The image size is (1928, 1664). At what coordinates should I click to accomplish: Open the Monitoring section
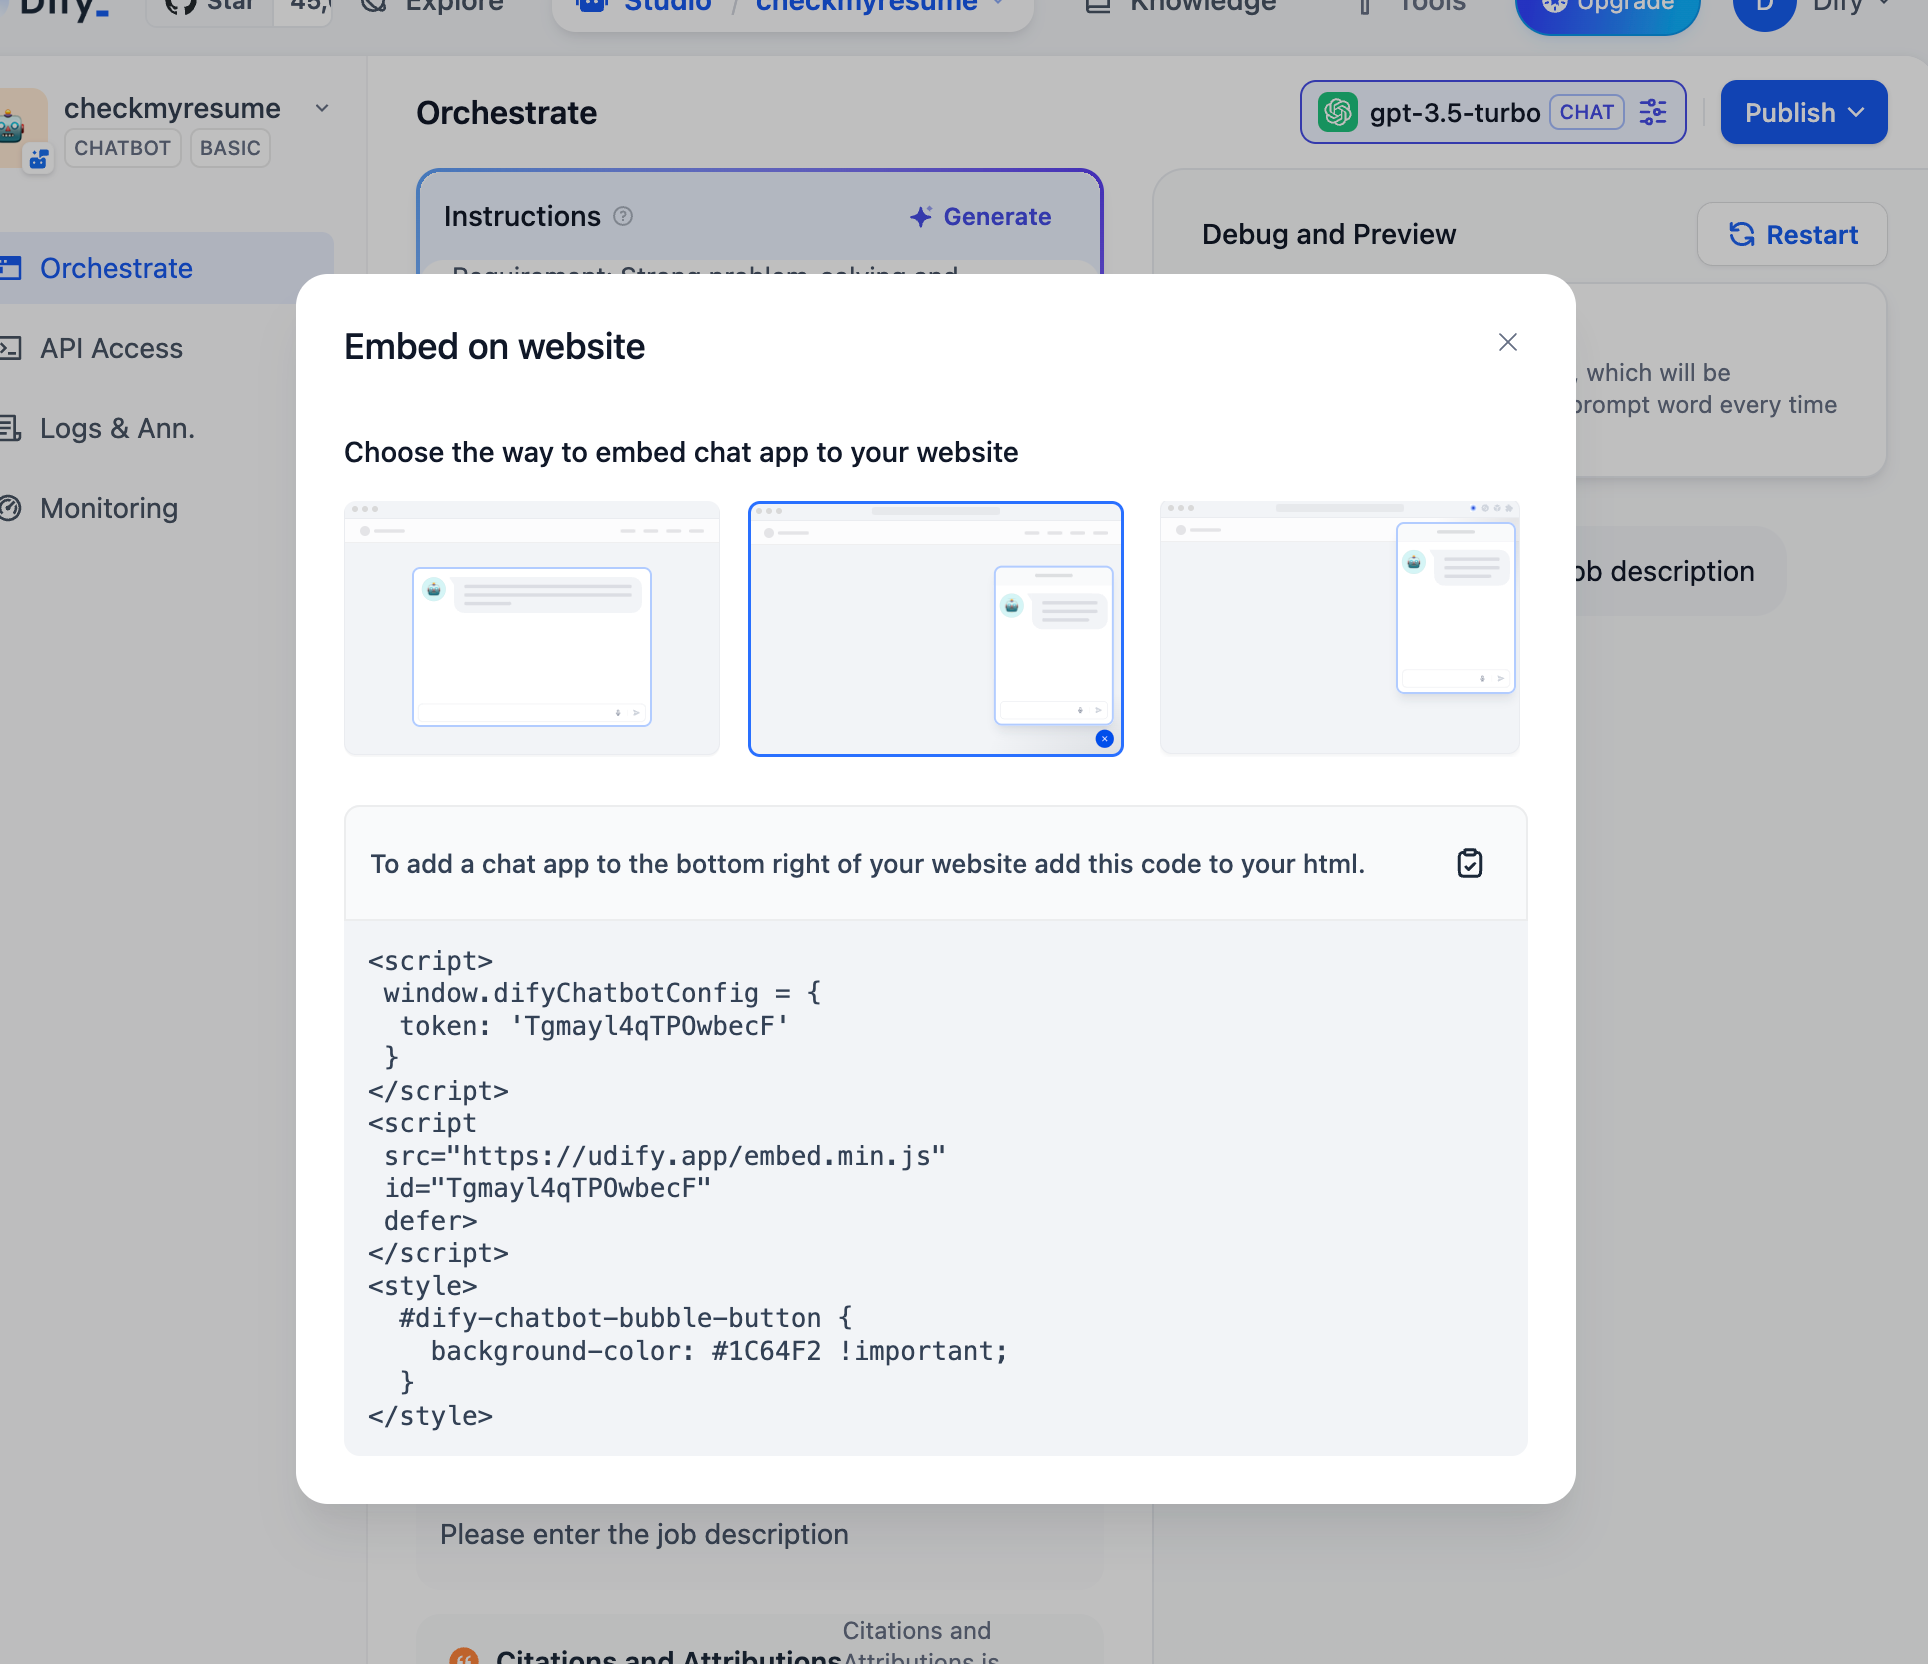(x=108, y=508)
